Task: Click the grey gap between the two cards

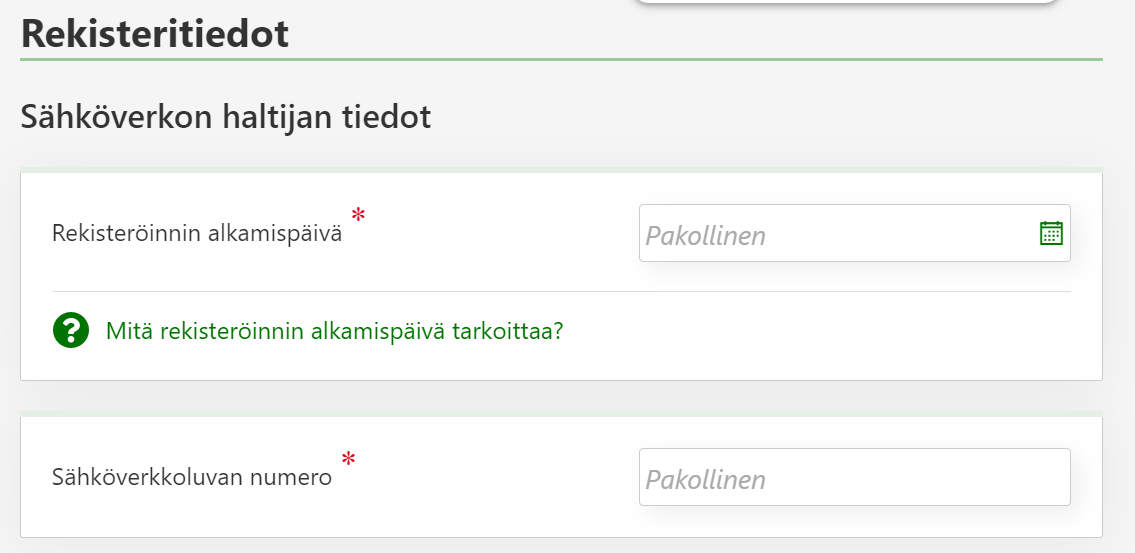Action: click(560, 396)
